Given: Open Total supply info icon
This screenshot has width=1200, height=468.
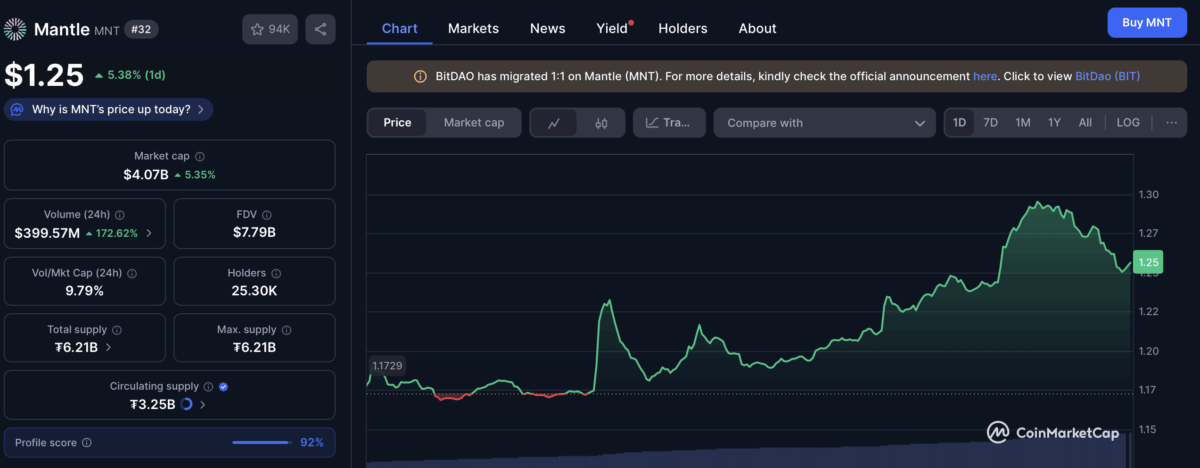Looking at the screenshot, I should tap(117, 330).
